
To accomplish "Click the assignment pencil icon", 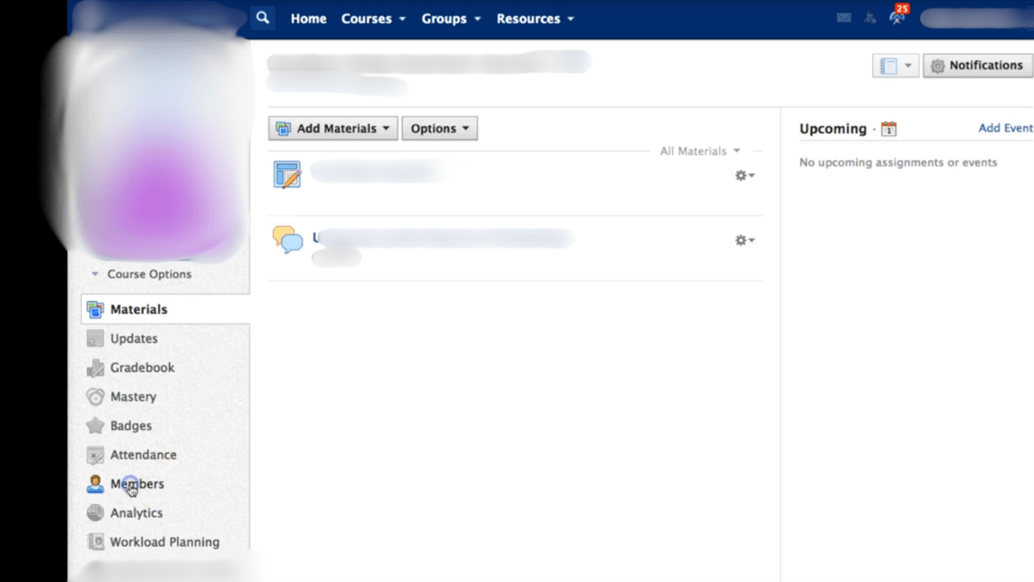I will 287,175.
